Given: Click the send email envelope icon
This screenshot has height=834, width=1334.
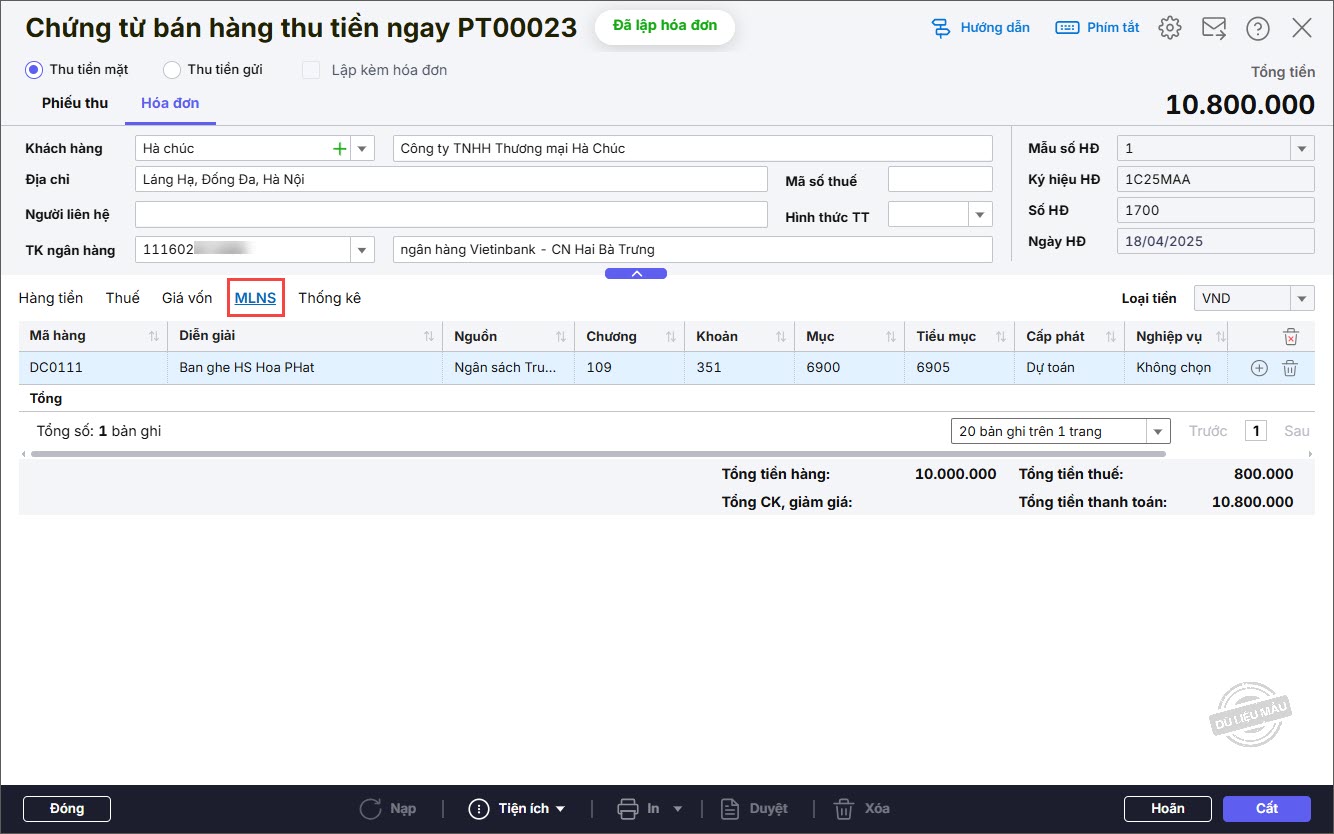Looking at the screenshot, I should coord(1214,28).
